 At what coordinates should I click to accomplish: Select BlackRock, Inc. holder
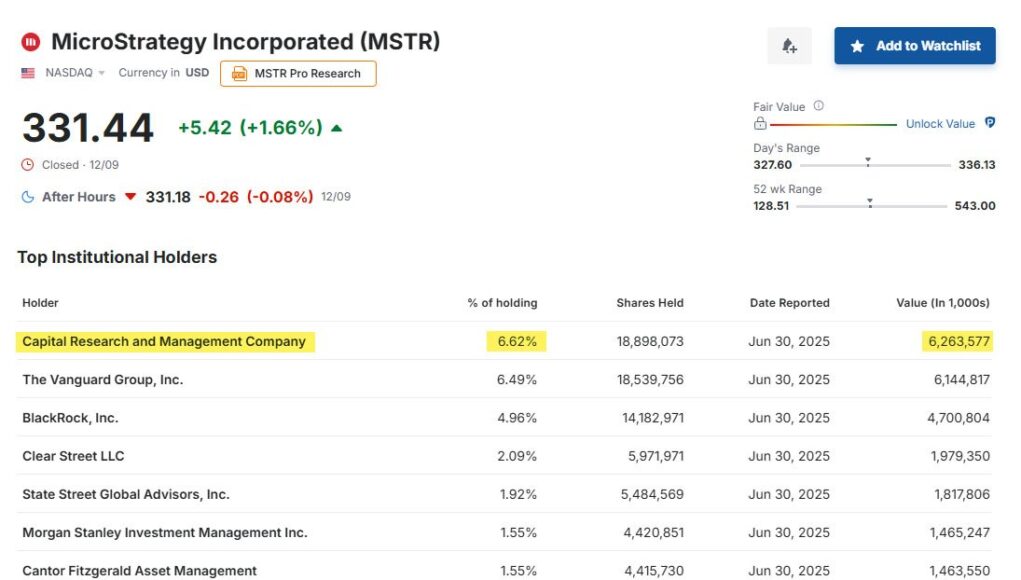(x=70, y=418)
